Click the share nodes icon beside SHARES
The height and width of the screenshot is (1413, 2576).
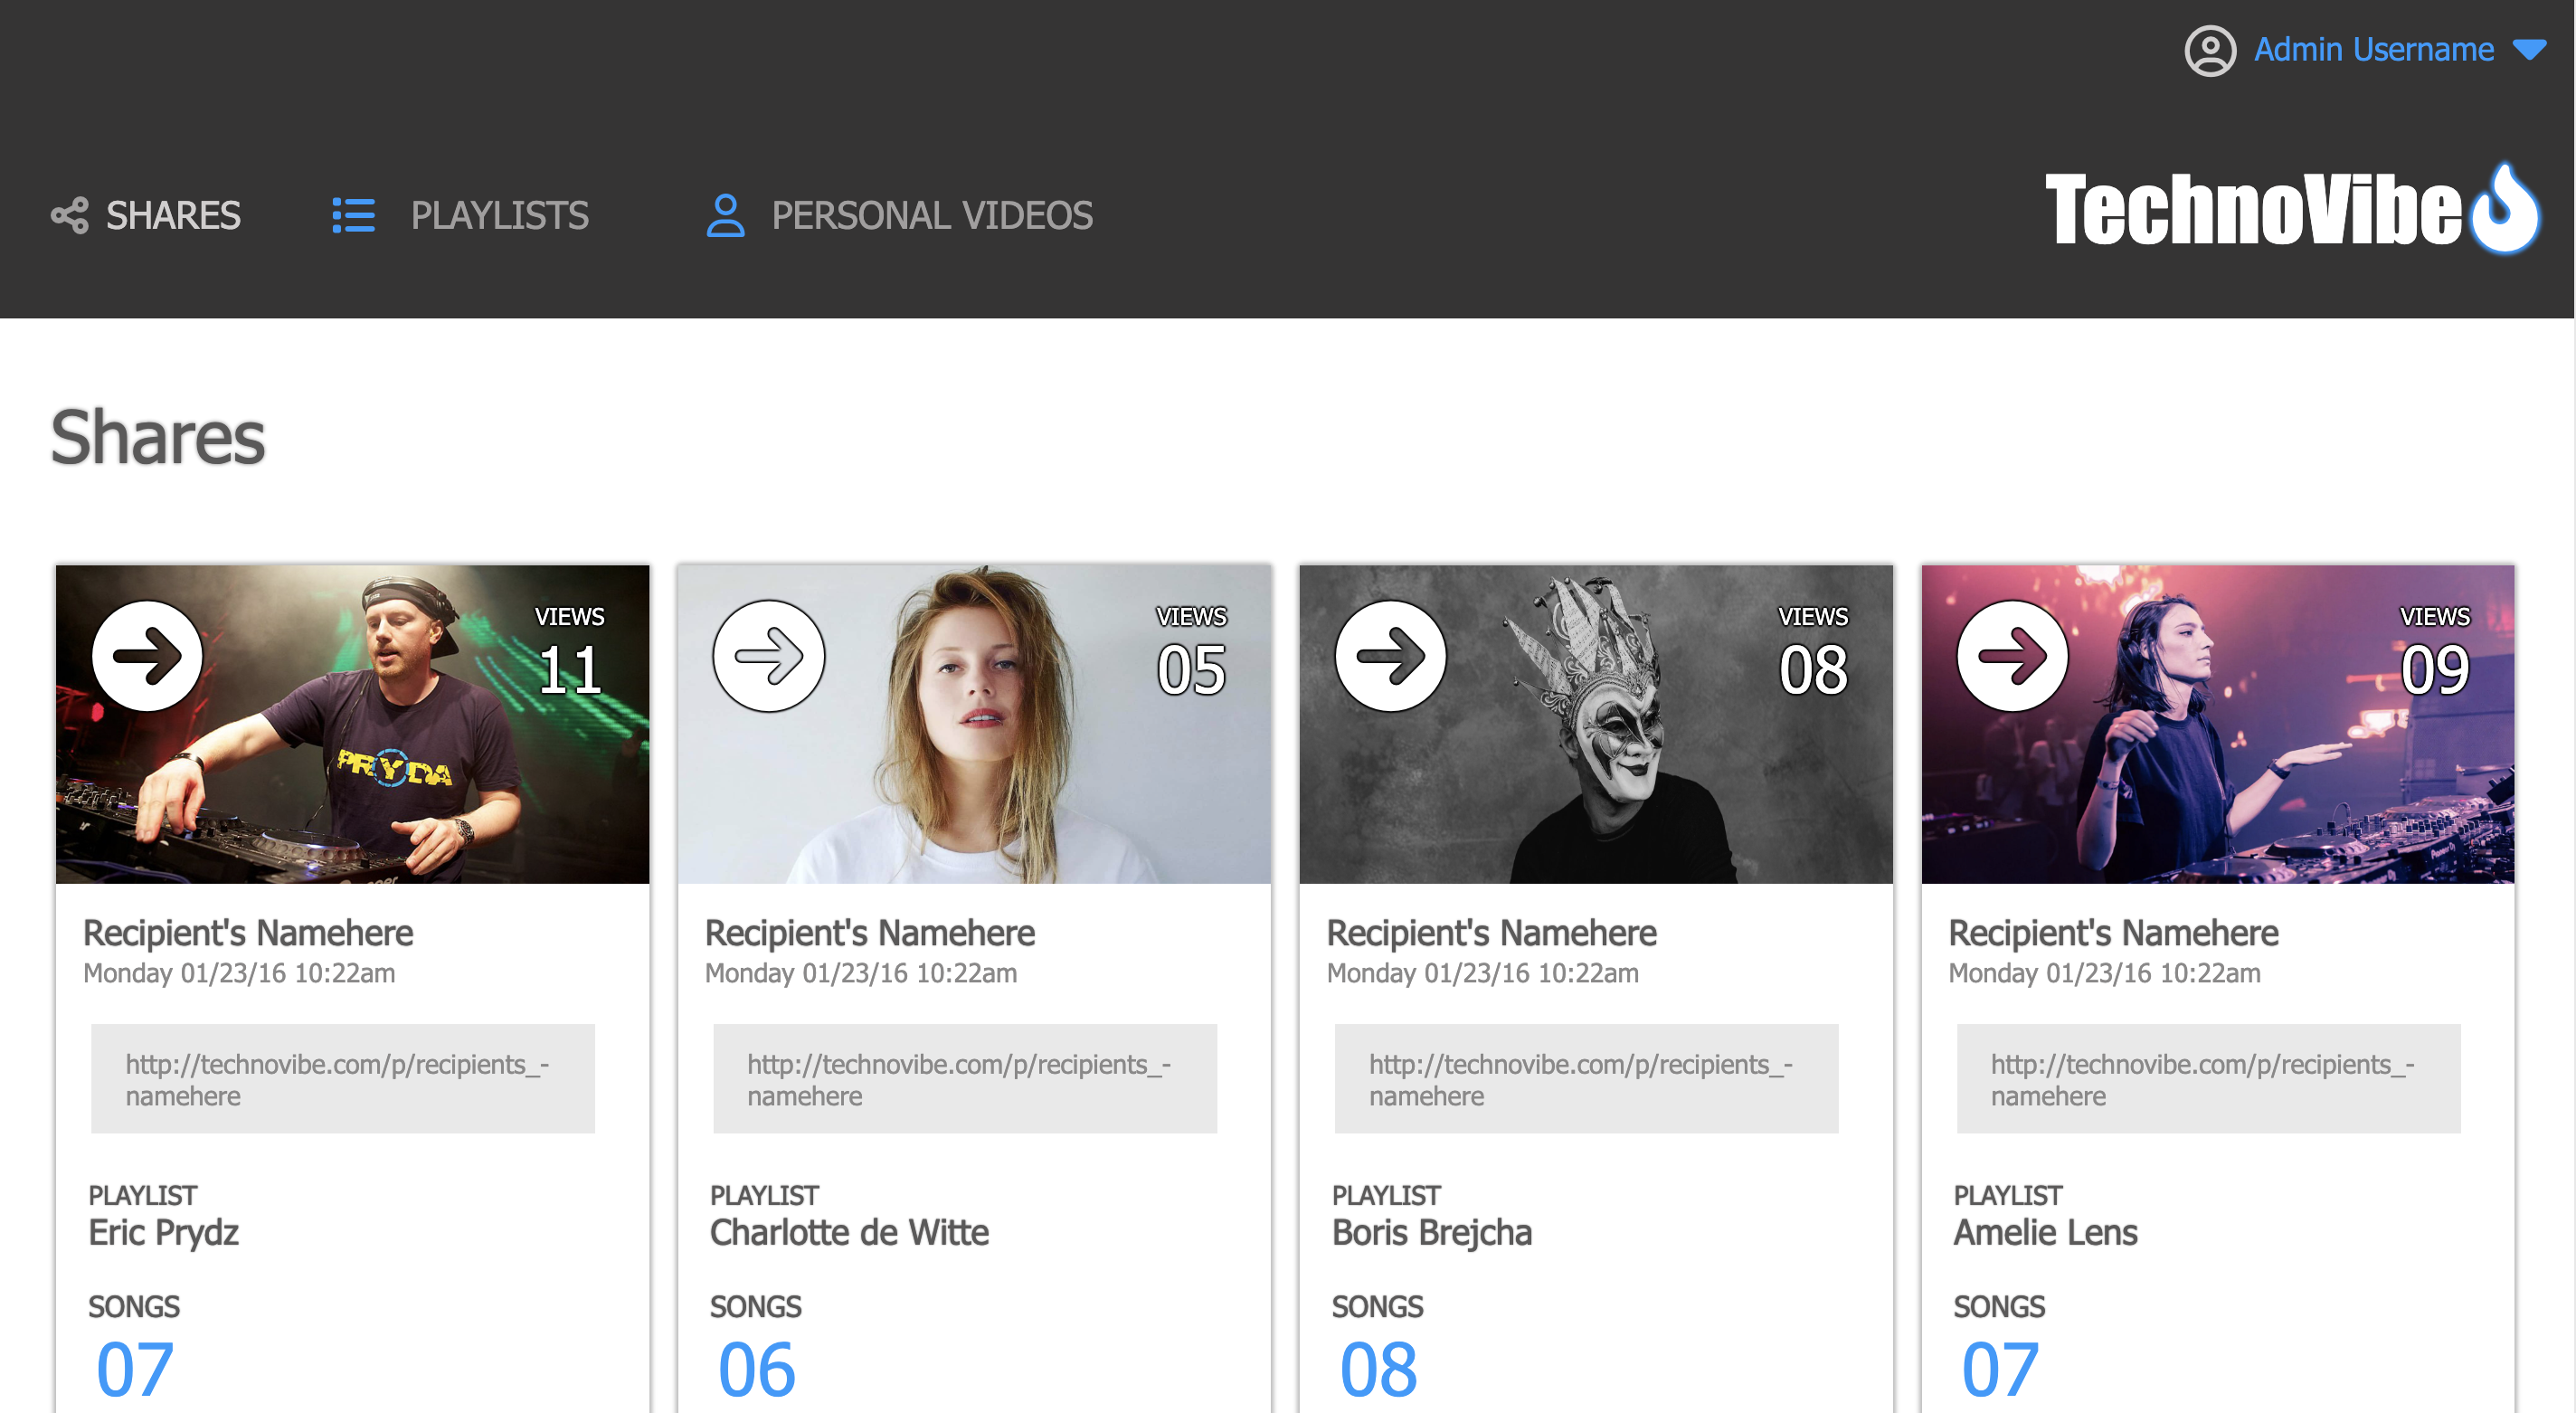coord(69,215)
